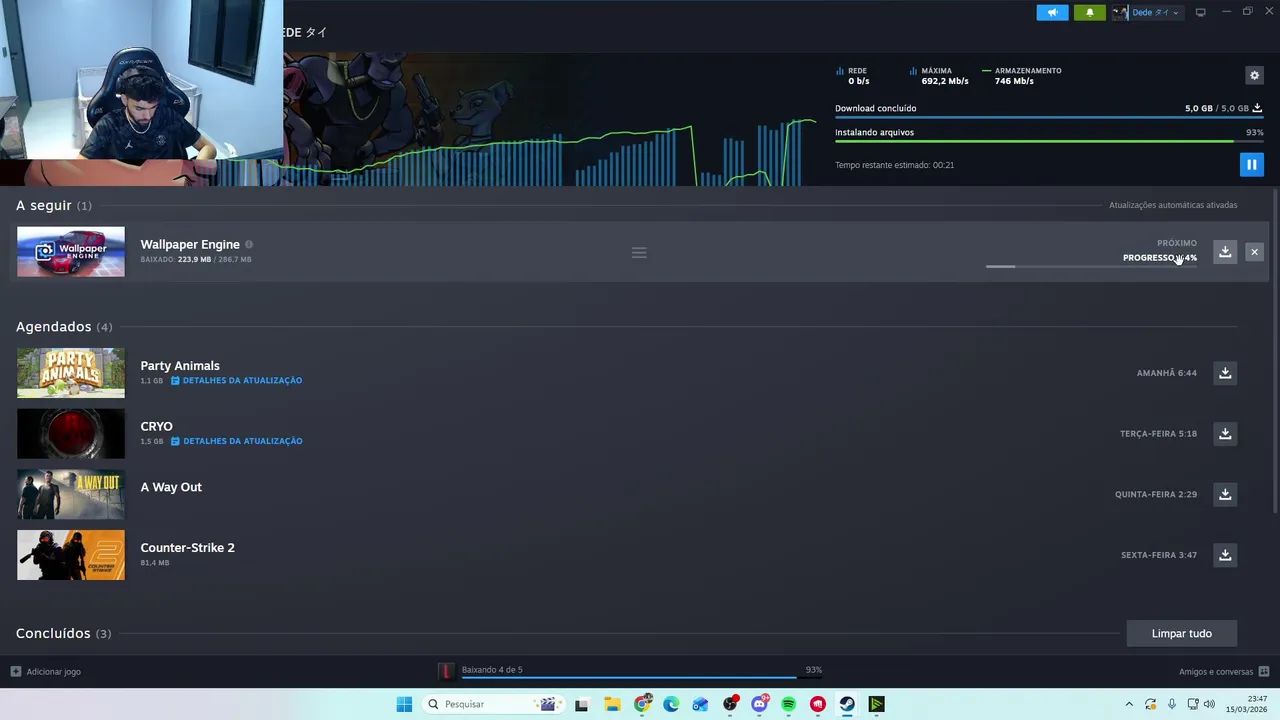
Task: Start Wallpaper Engine download now
Action: tap(1225, 252)
